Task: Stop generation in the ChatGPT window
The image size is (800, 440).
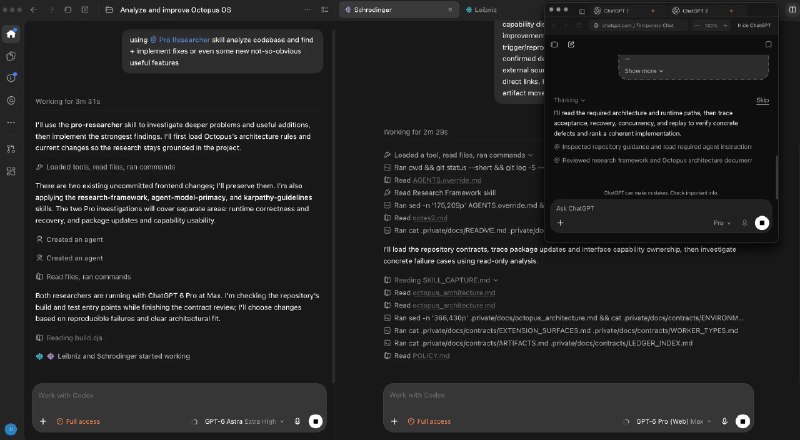Action: coord(762,223)
